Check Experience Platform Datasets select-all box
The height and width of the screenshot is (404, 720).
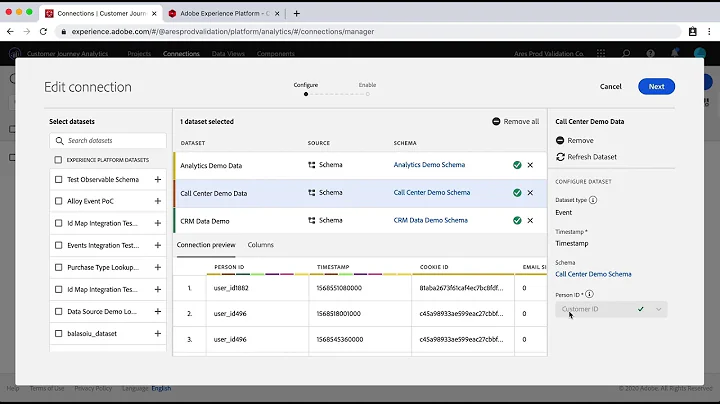pos(58,160)
